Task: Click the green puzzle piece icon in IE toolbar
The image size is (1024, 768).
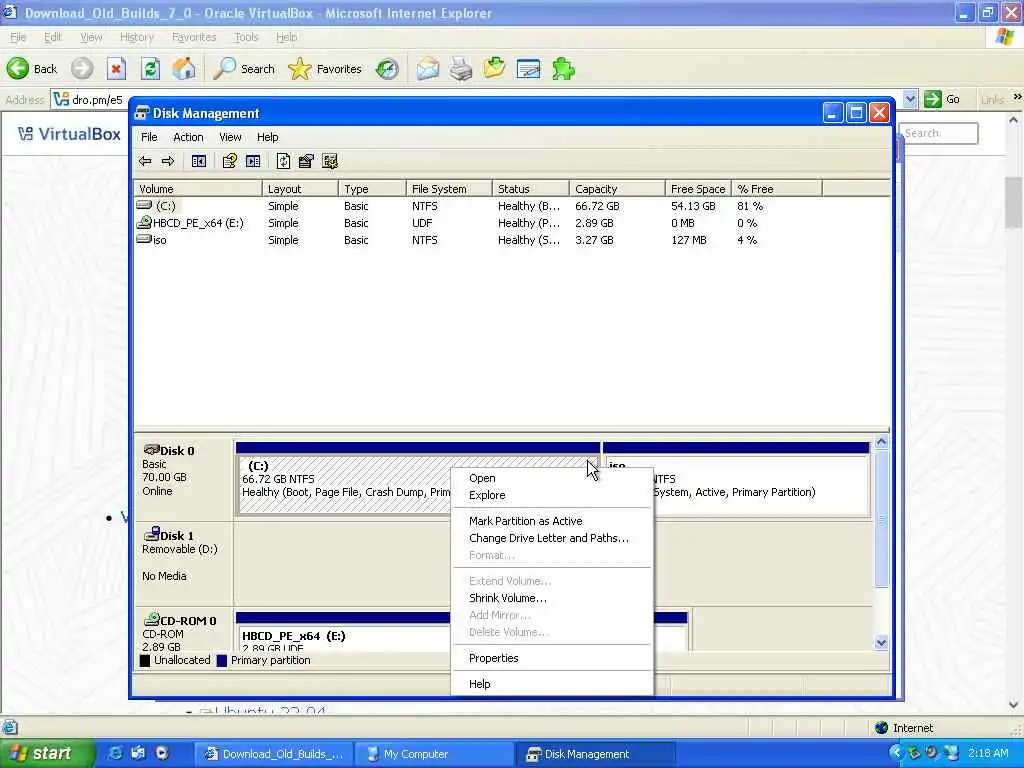Action: pyautogui.click(x=563, y=69)
